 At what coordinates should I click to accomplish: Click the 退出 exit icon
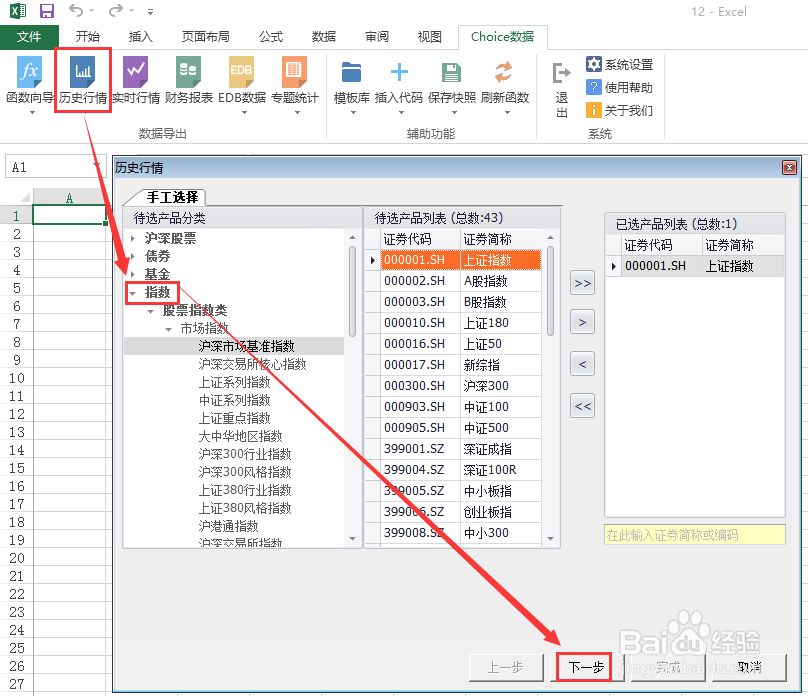pyautogui.click(x=561, y=73)
